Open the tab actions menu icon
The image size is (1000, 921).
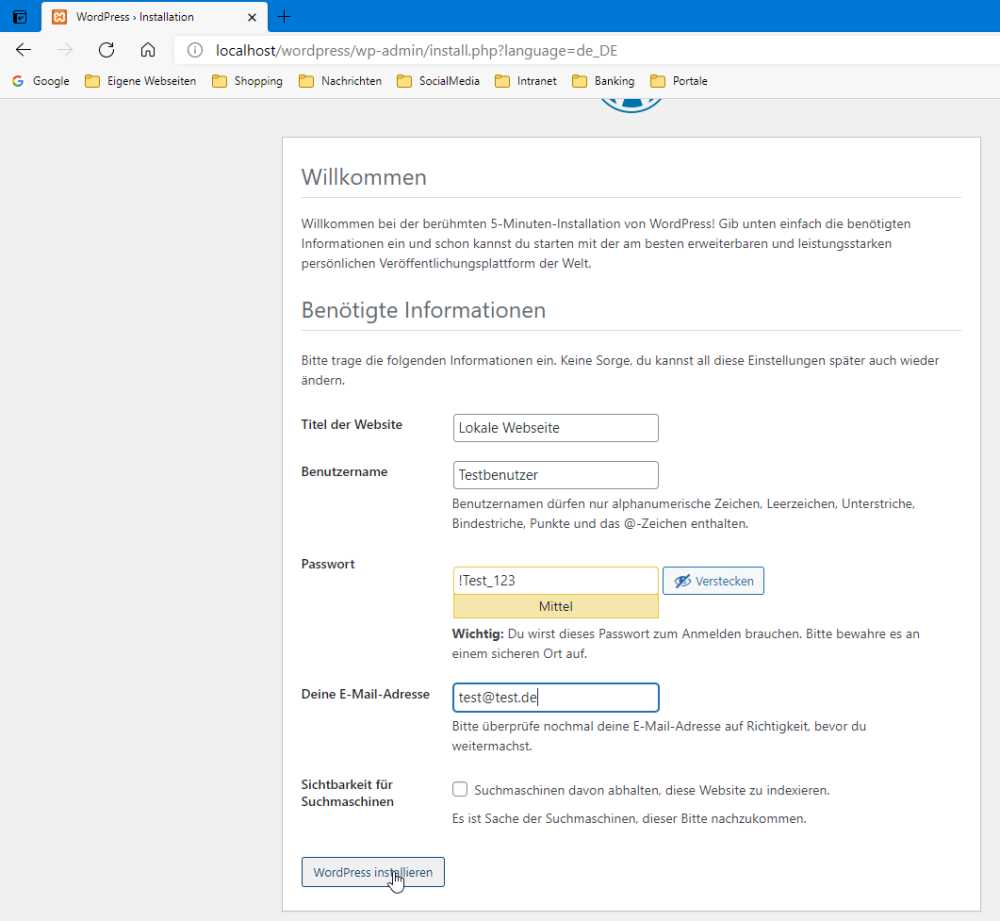(20, 17)
